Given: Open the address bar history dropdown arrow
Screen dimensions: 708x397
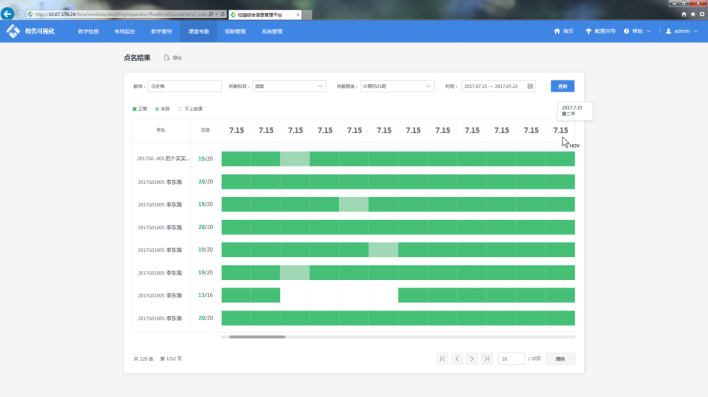Looking at the screenshot, I should point(217,14).
